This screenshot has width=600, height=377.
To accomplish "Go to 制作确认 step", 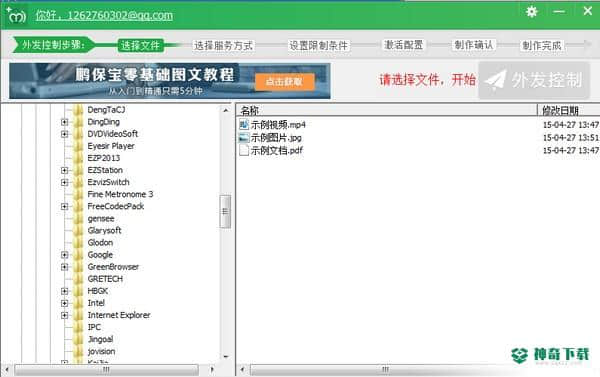I will [x=474, y=45].
